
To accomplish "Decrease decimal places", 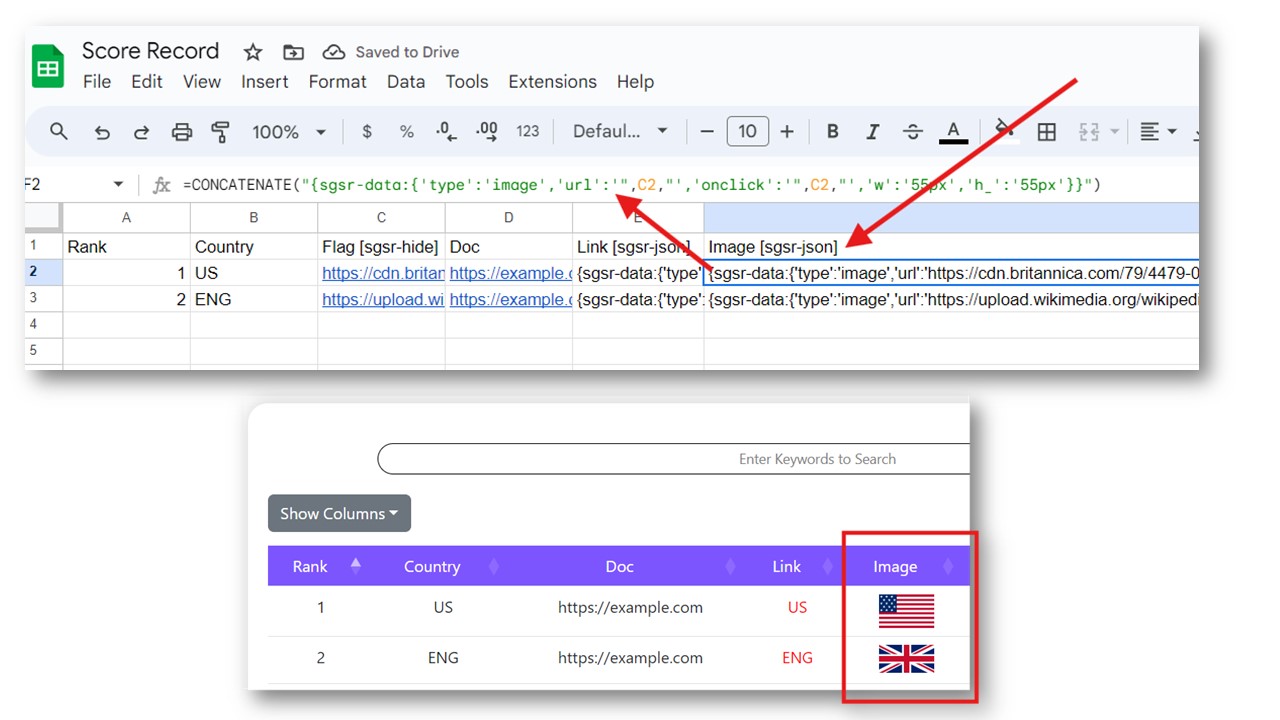I will click(x=446, y=132).
